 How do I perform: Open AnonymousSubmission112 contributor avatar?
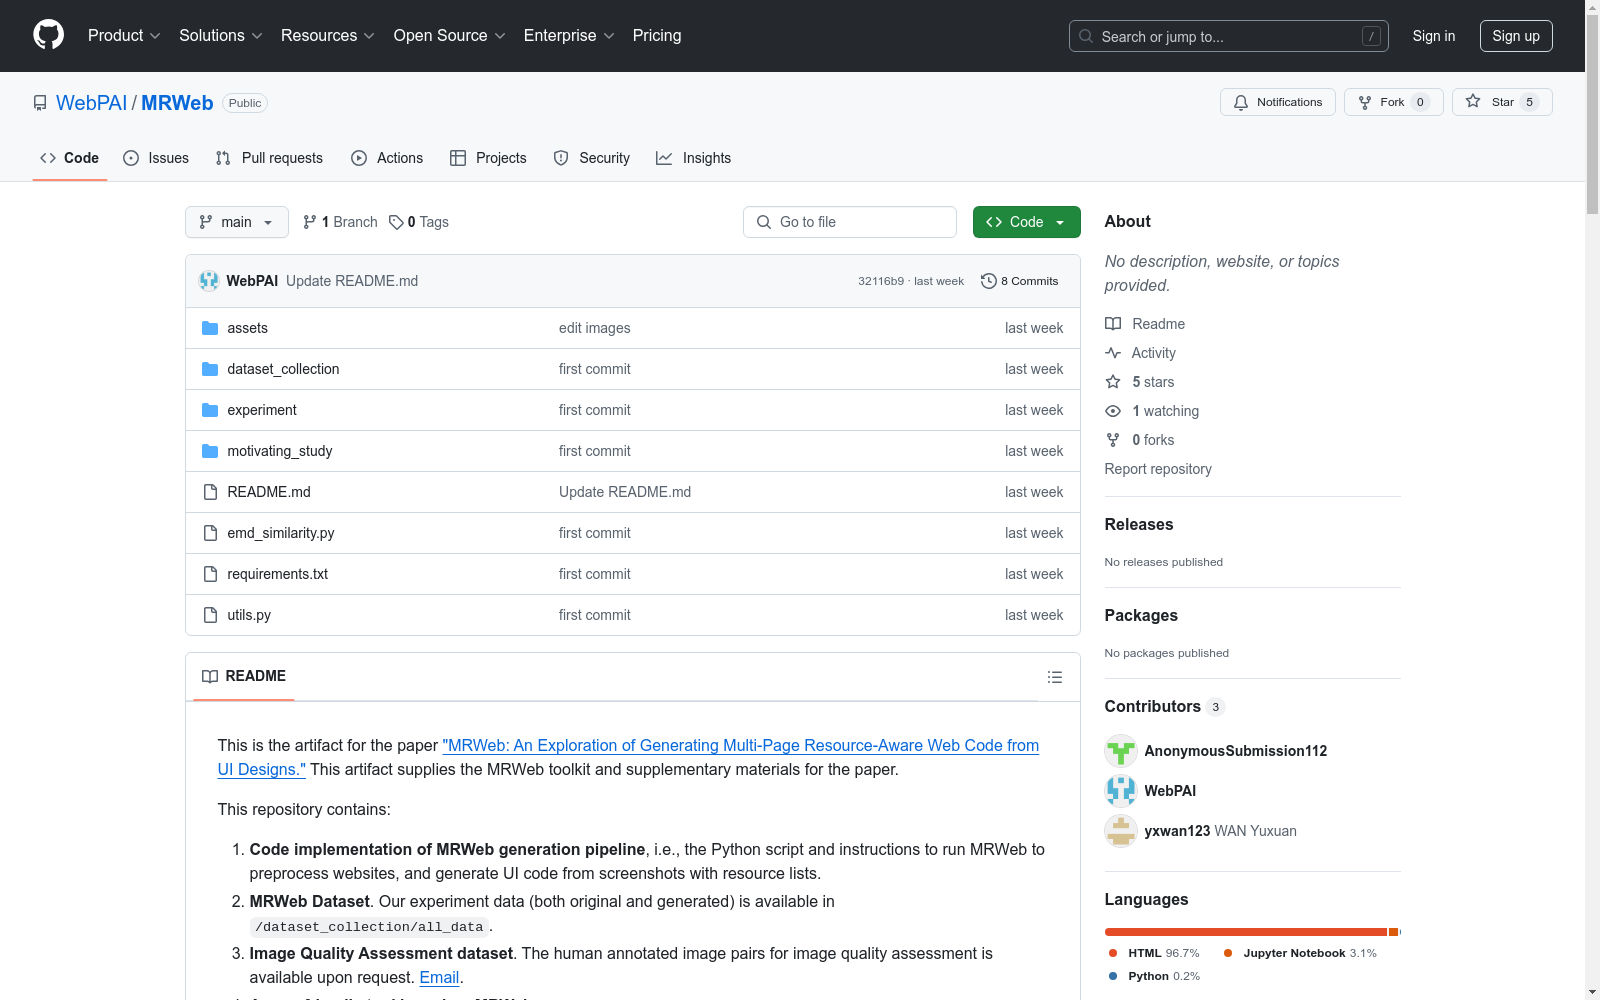(x=1121, y=751)
